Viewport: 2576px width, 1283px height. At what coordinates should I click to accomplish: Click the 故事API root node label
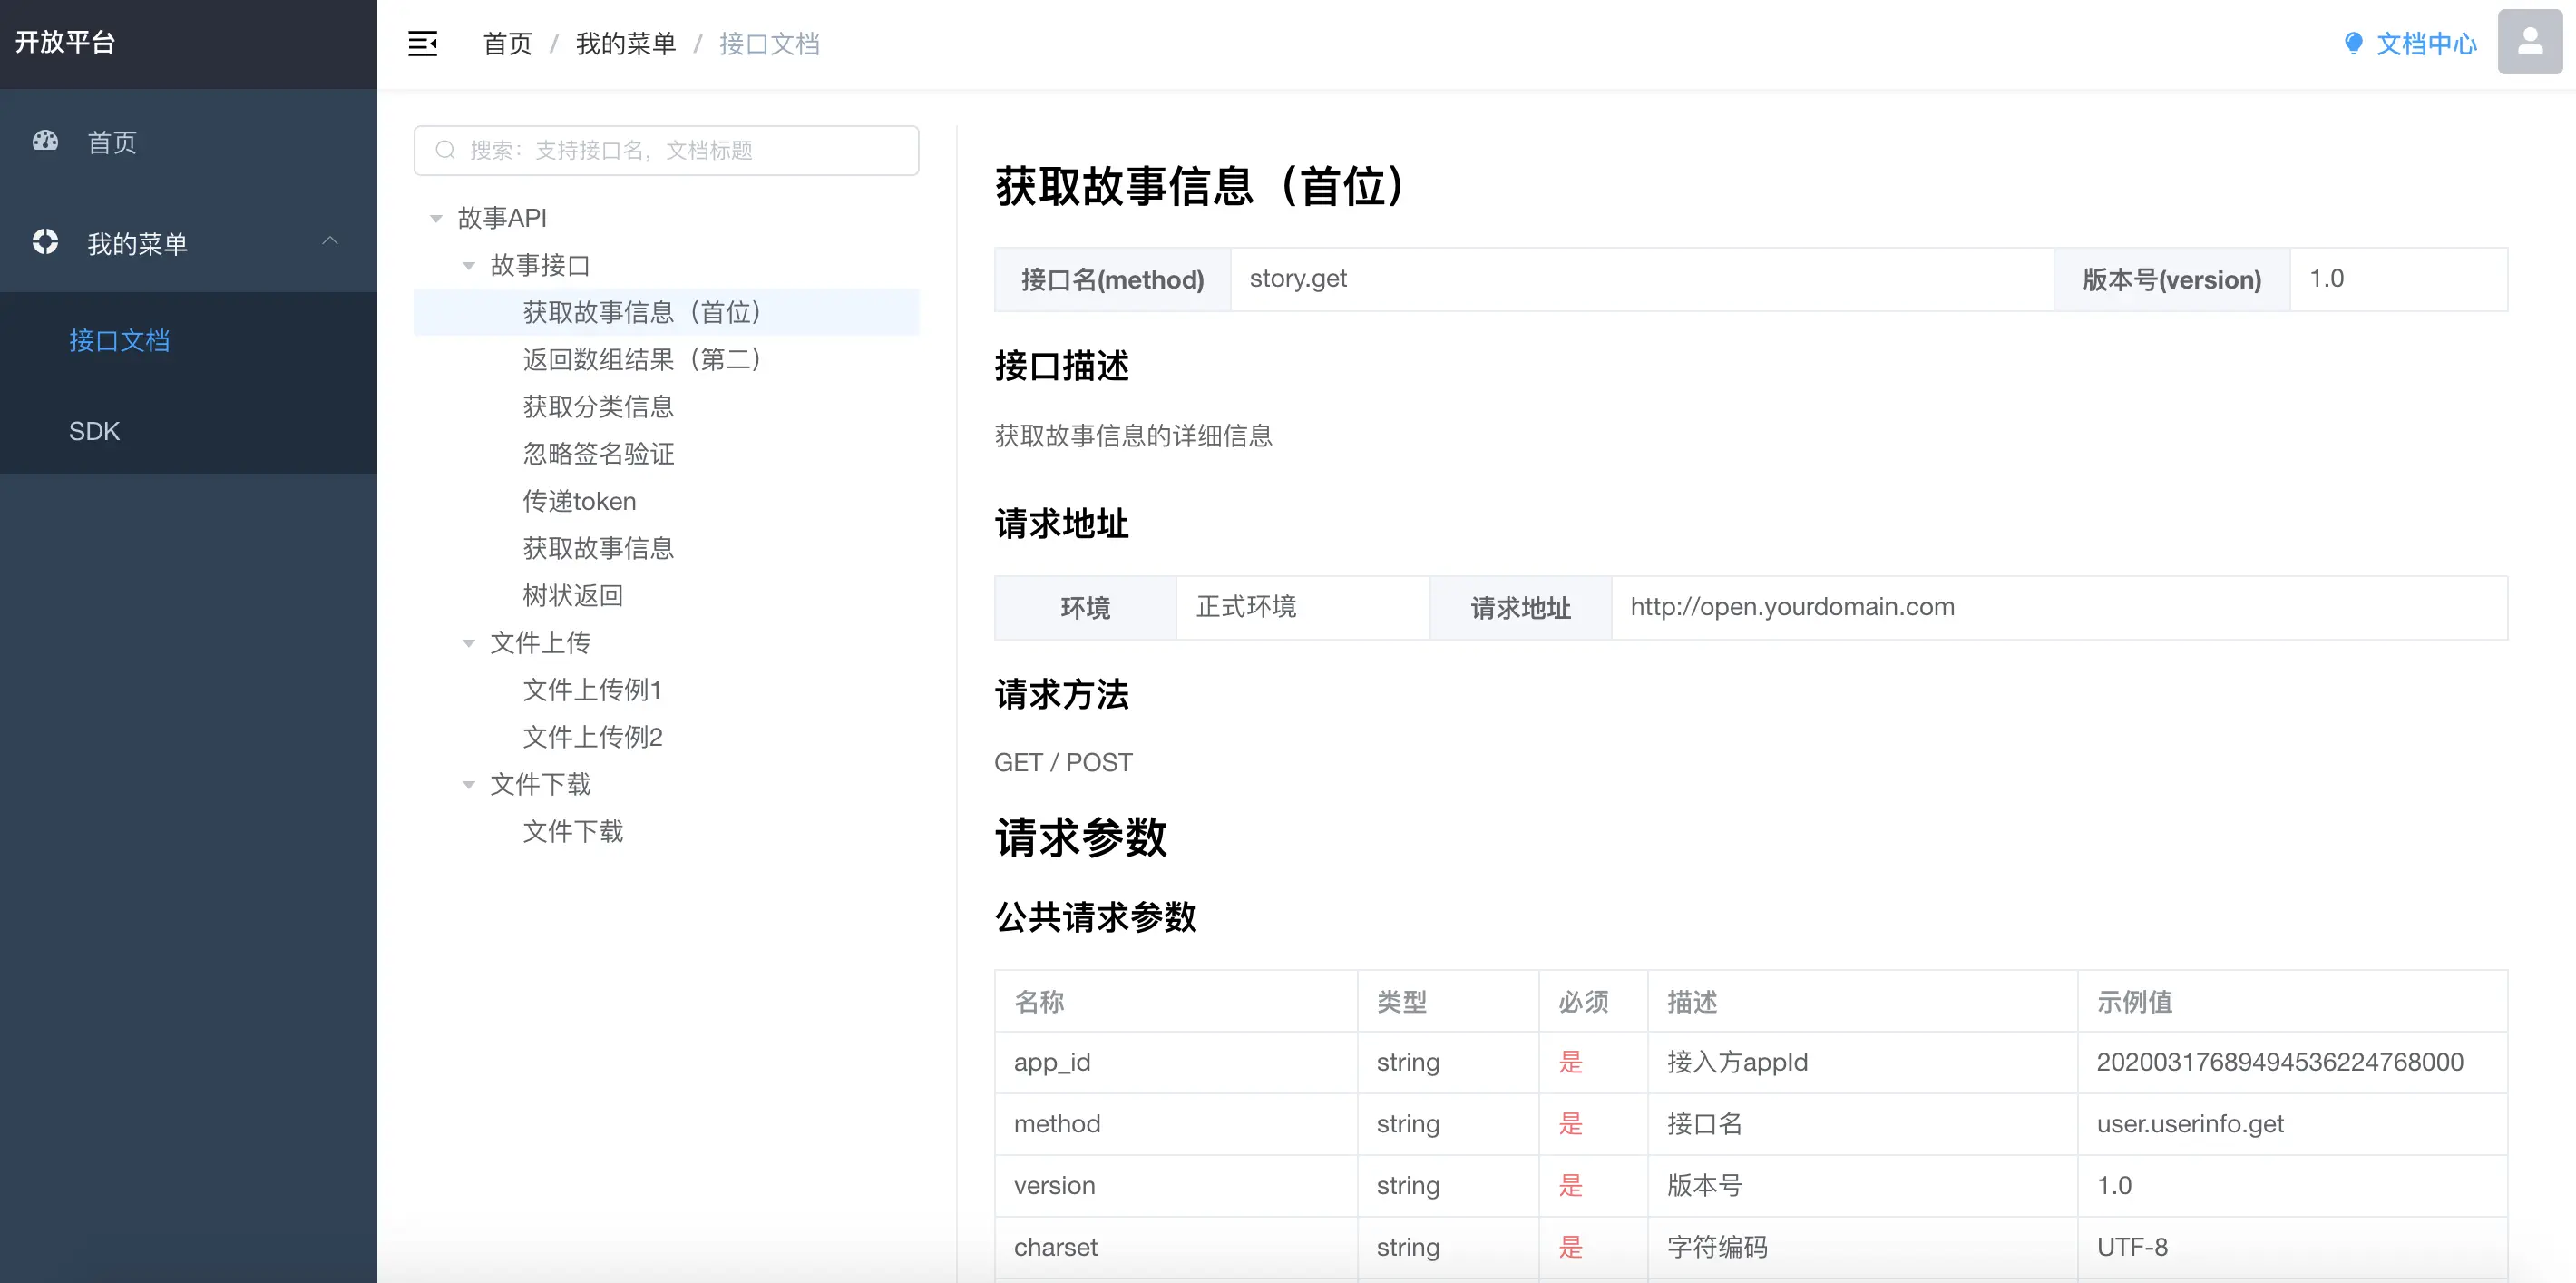pyautogui.click(x=502, y=218)
